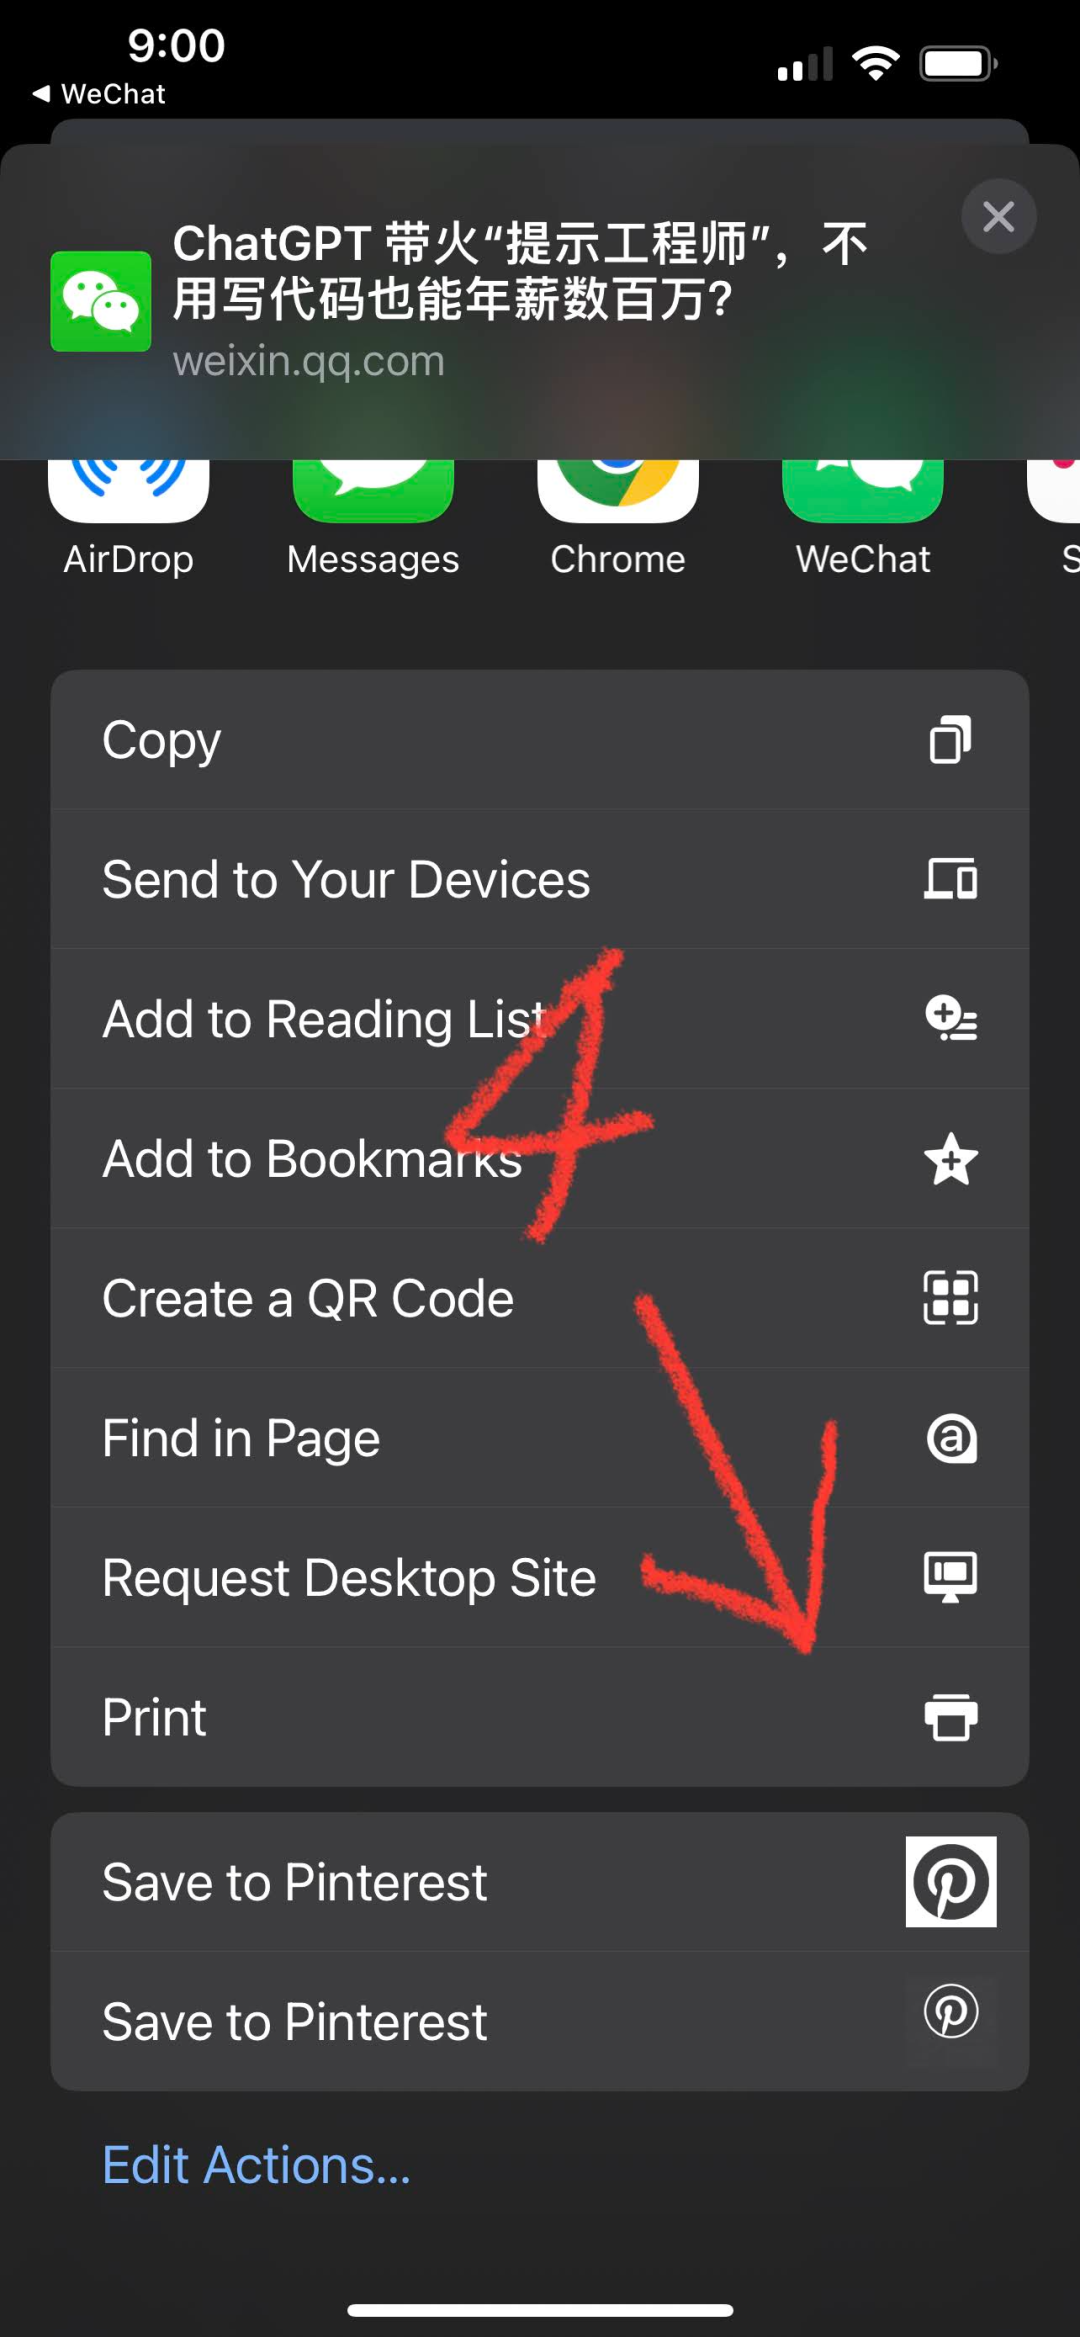Return to WeChat via back breadcrumb
The height and width of the screenshot is (2337, 1080).
pyautogui.click(x=98, y=94)
